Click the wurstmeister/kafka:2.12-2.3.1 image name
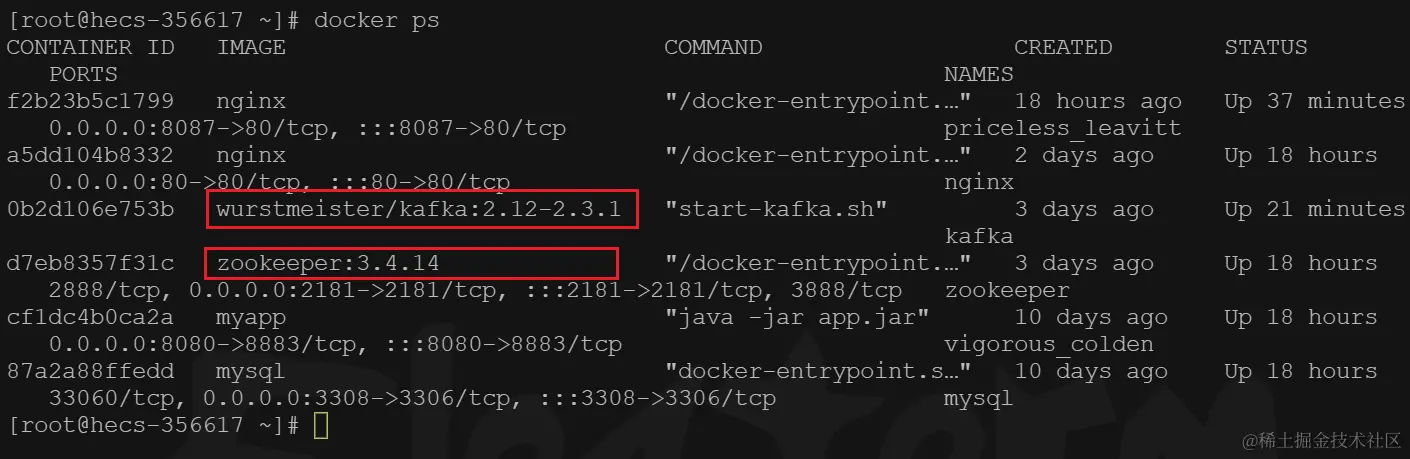Viewport: 1410px width, 459px height. tap(419, 209)
